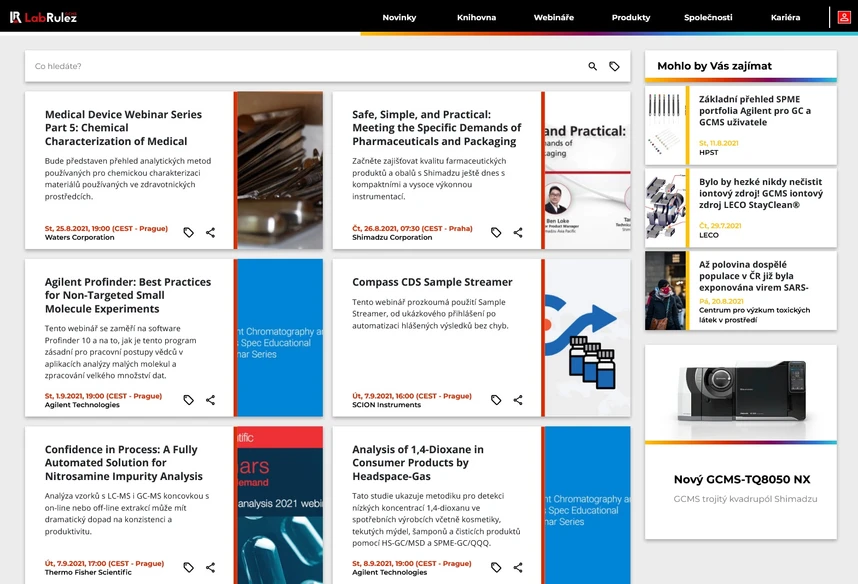The width and height of the screenshot is (858, 584).
Task: Open the Společnosti menu
Action: click(708, 18)
